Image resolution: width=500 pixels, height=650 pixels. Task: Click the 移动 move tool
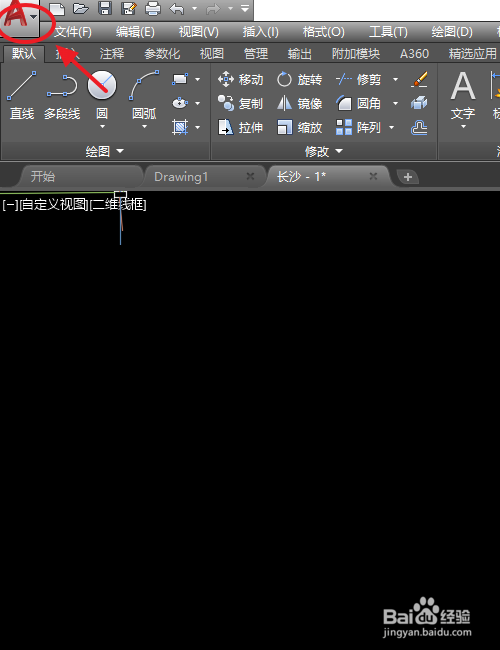(x=240, y=79)
